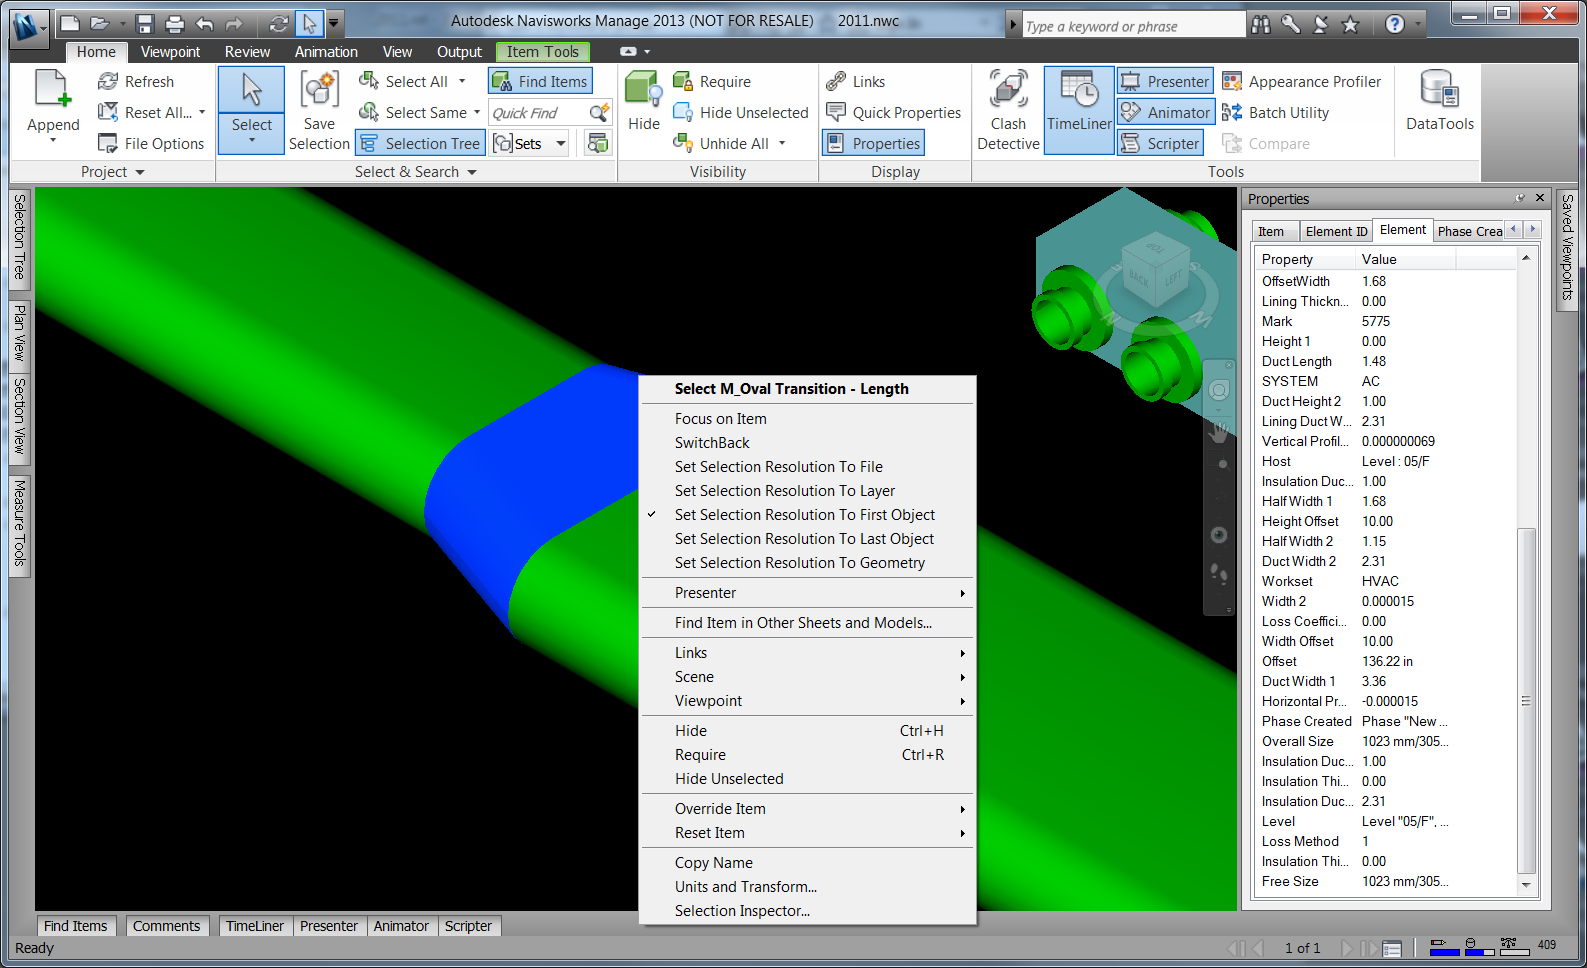This screenshot has width=1587, height=968.
Task: Open the Measure Tools side panel
Action: [19, 524]
